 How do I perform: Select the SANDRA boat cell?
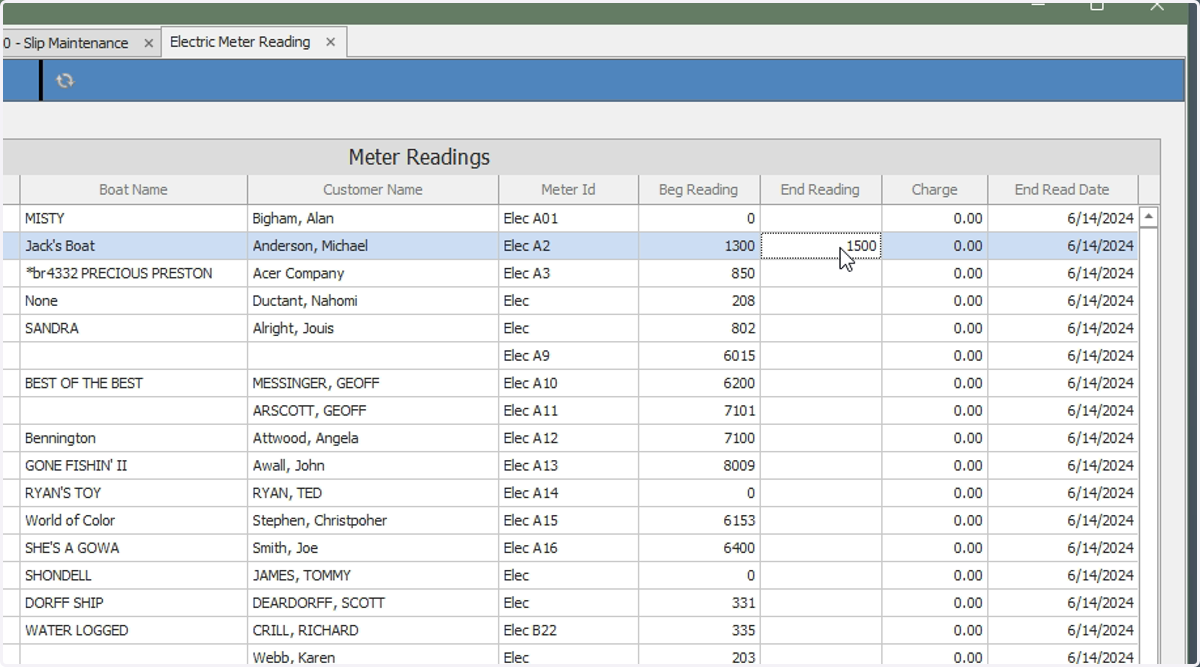pyautogui.click(x=133, y=328)
